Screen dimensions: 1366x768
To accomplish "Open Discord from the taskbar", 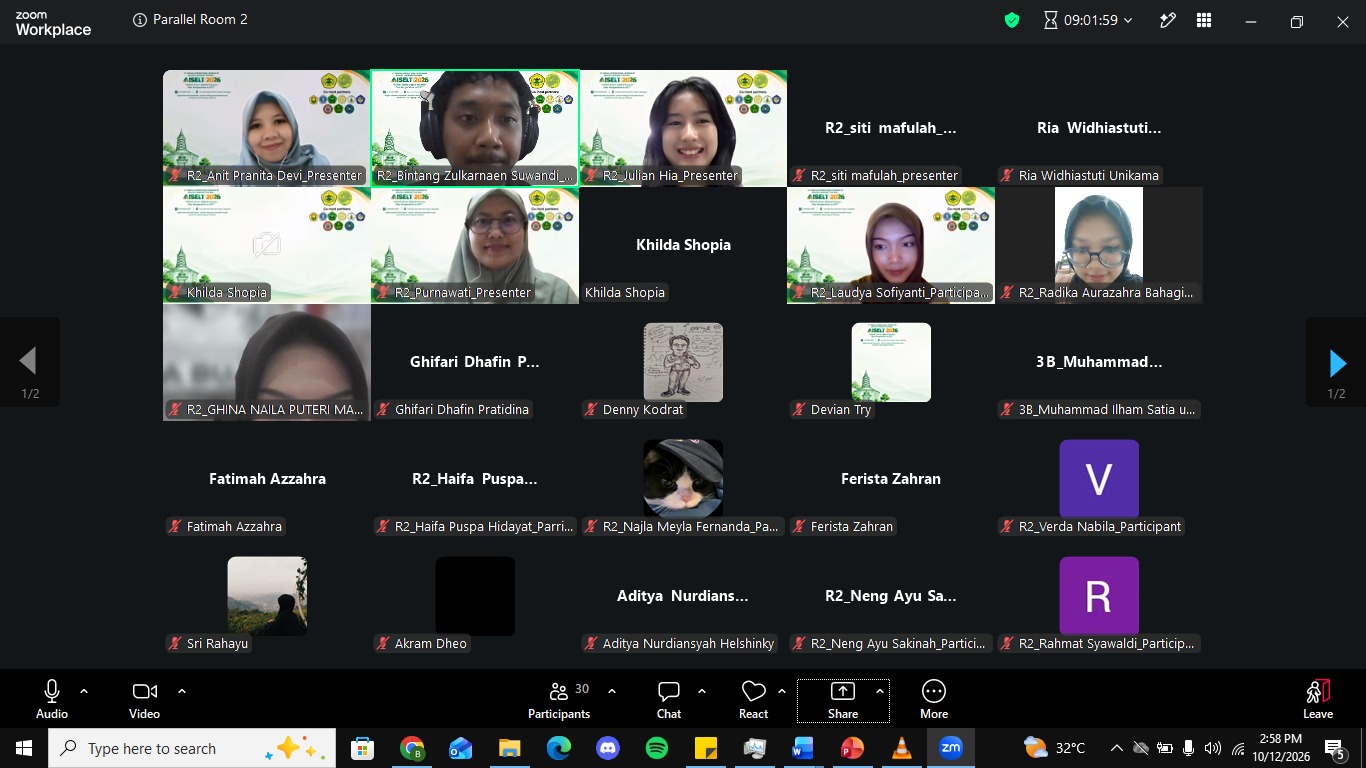I will (x=608, y=748).
